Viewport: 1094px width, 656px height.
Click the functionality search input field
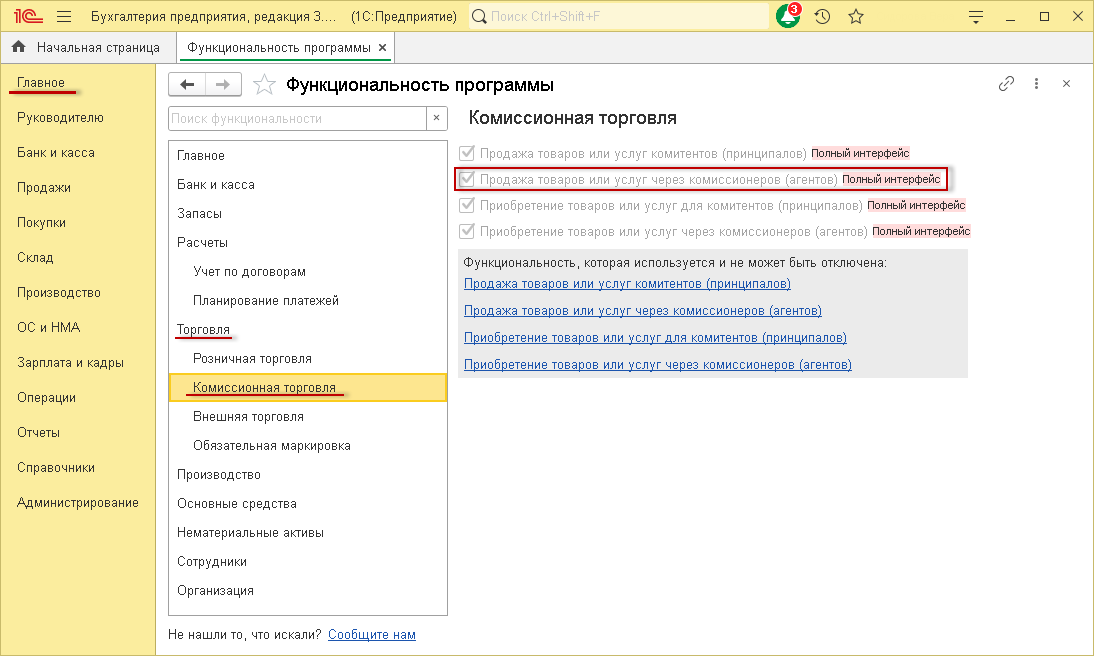coord(297,118)
